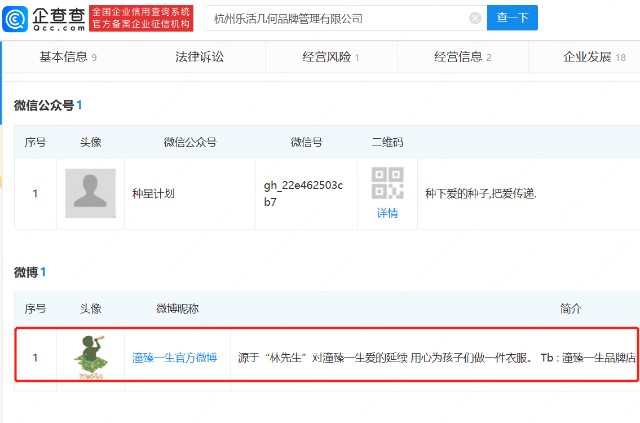Click the 种星计划 gray avatar placeholder

point(91,193)
